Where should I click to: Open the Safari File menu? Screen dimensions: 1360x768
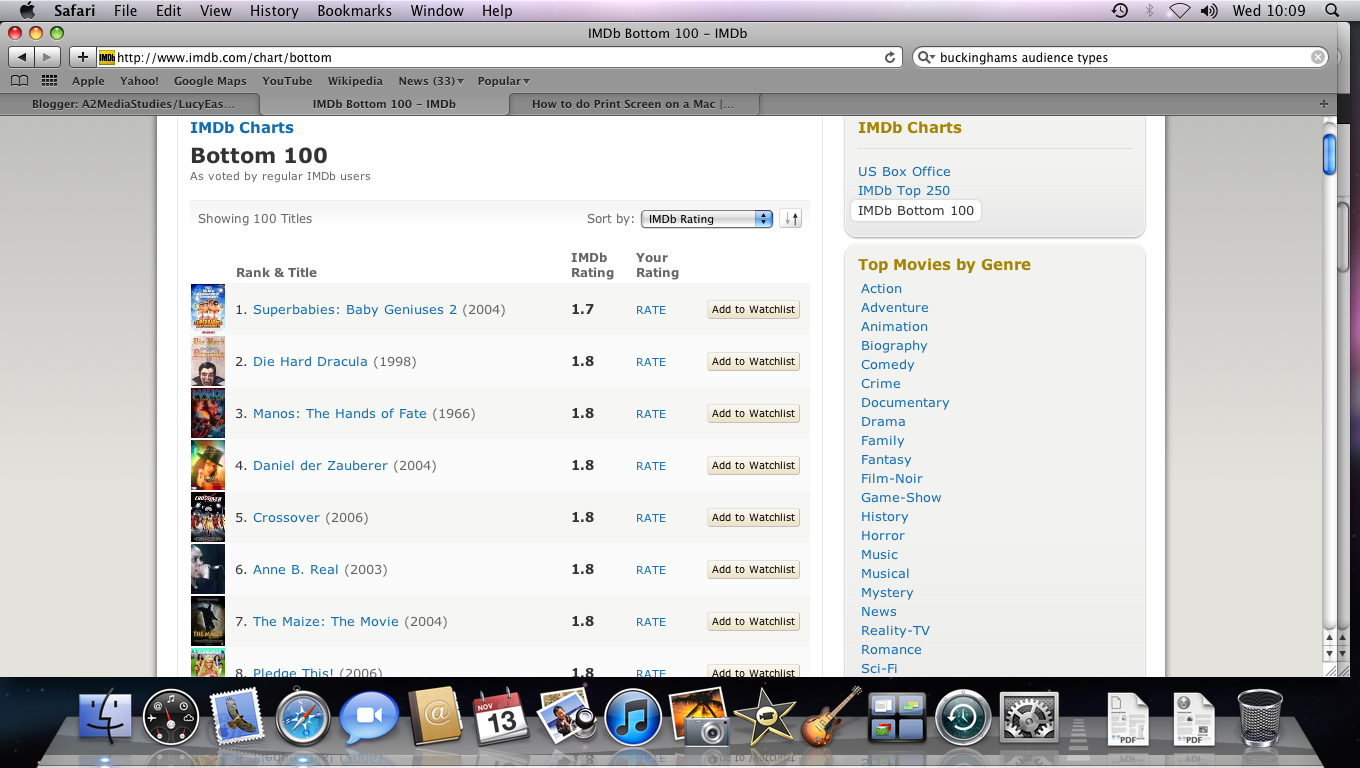pyautogui.click(x=125, y=11)
